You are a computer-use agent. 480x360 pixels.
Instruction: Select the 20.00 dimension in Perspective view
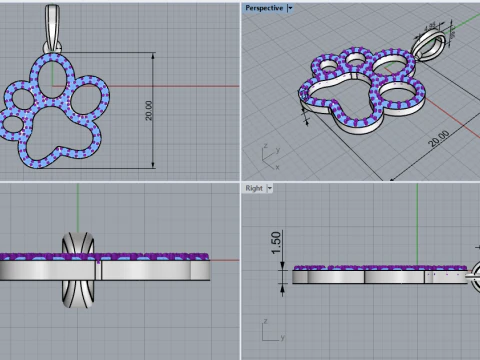(x=439, y=139)
